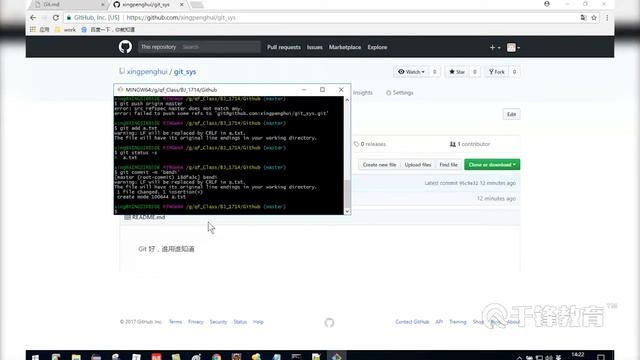Screen dimensions: 640x360
Task: Open the Action Center notification icon
Action: tap(601, 357)
